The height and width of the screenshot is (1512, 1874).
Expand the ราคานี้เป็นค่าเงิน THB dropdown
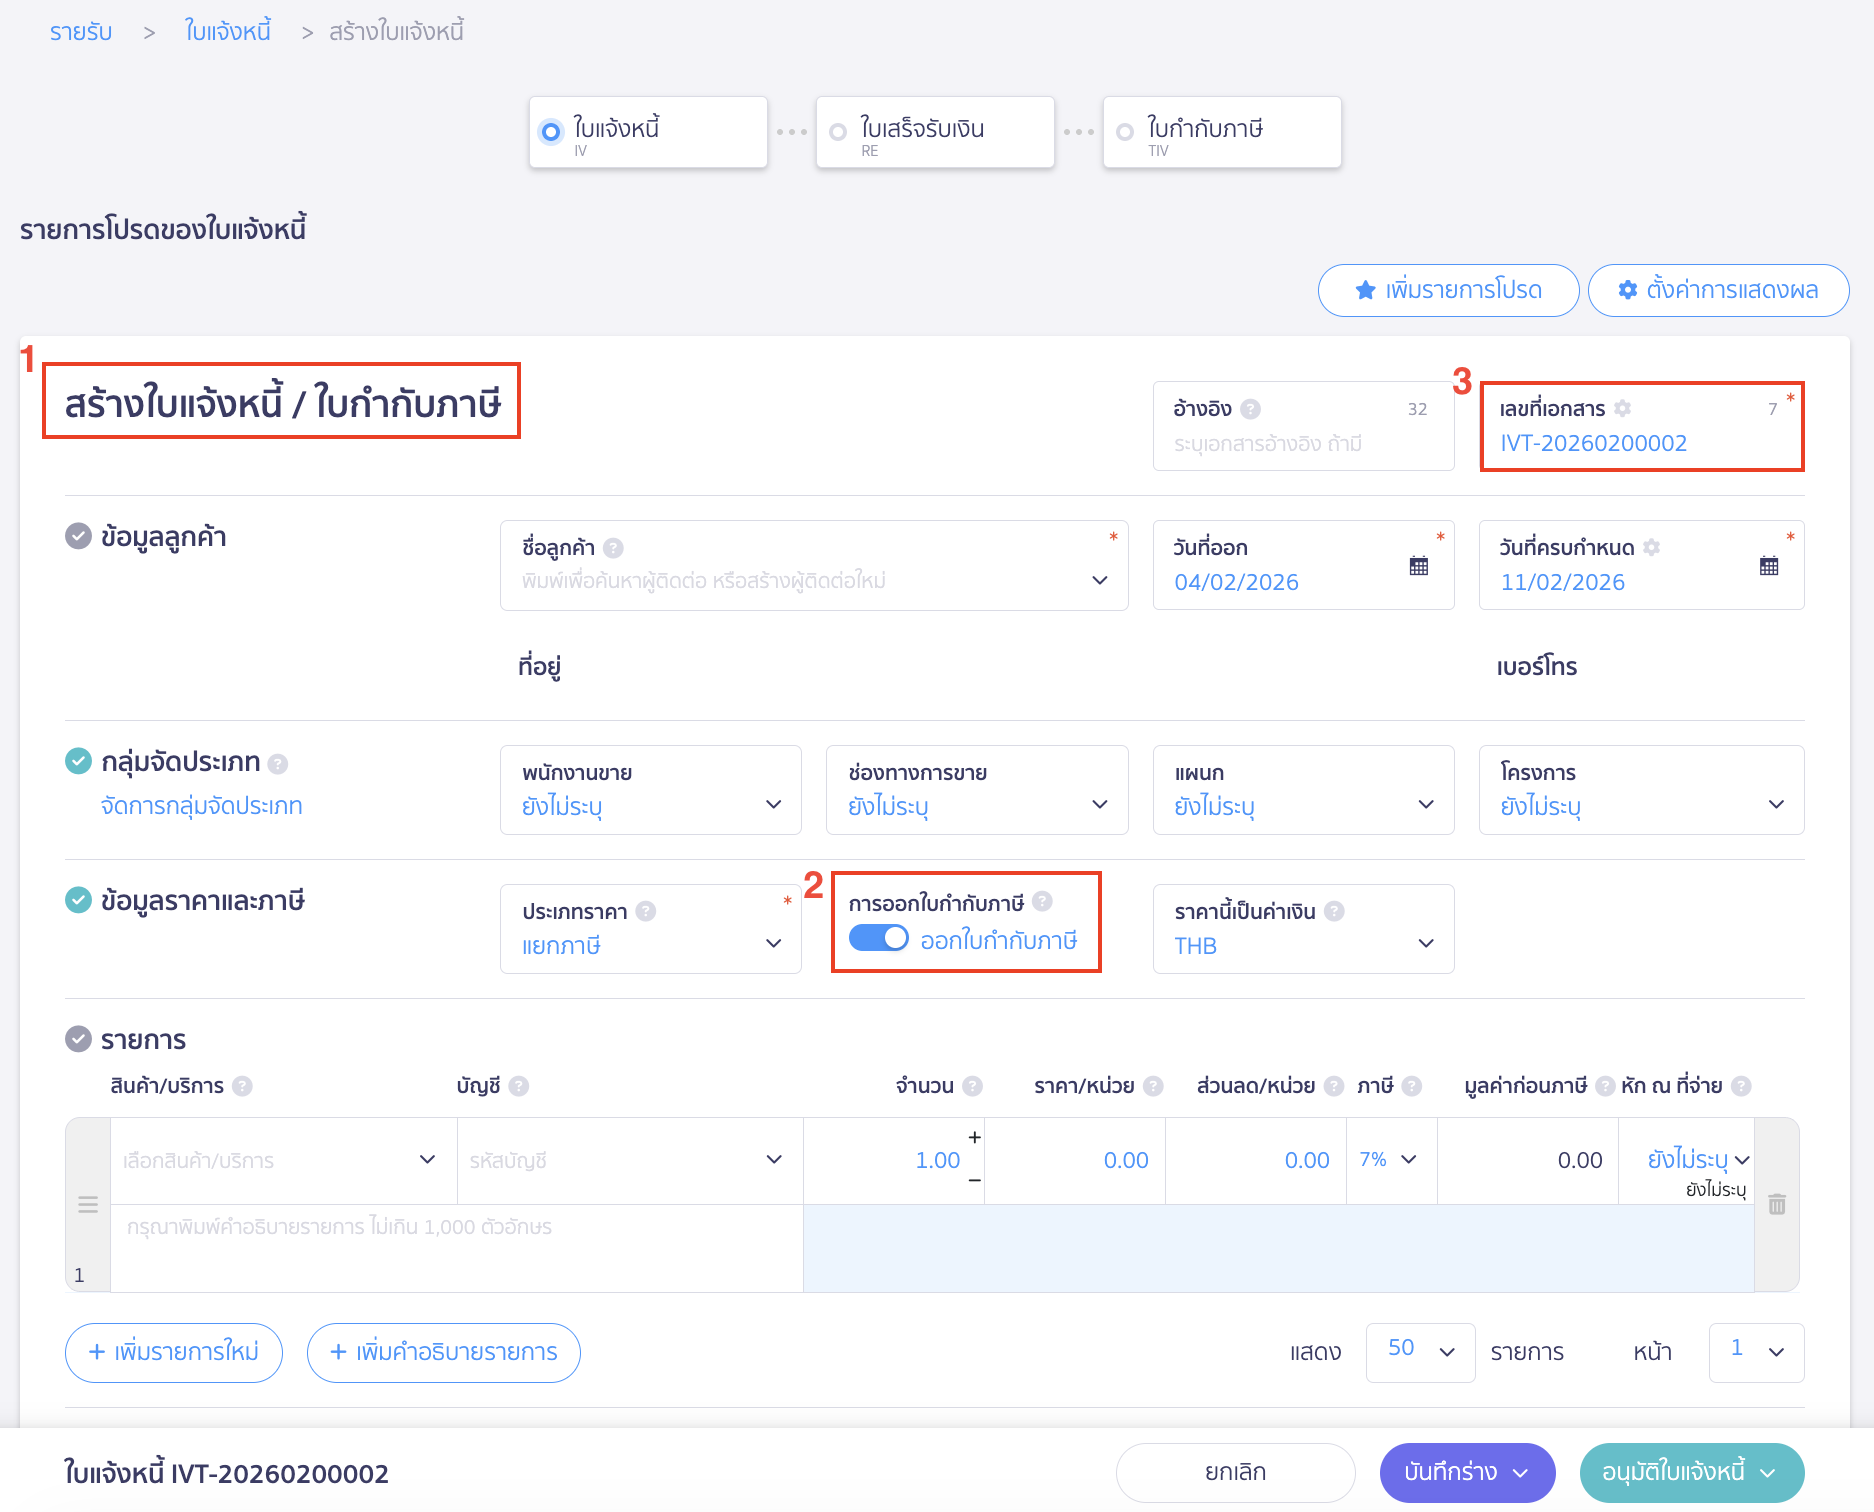pyautogui.click(x=1302, y=930)
